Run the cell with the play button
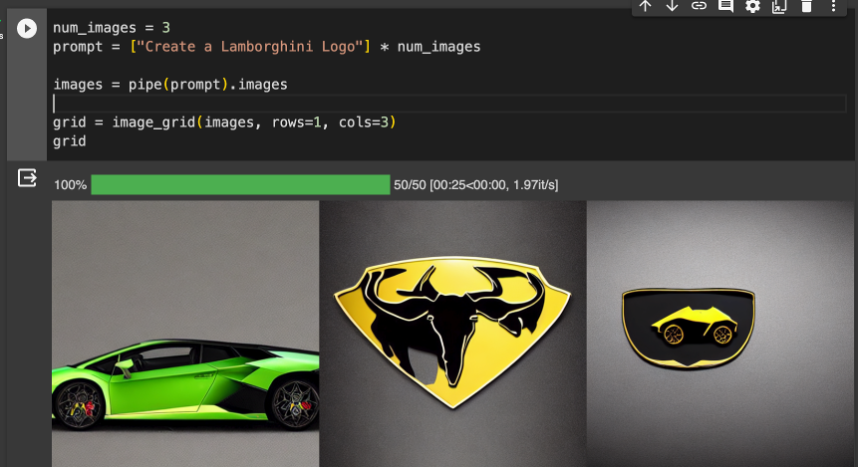Image resolution: width=858 pixels, height=468 pixels. coord(26,28)
